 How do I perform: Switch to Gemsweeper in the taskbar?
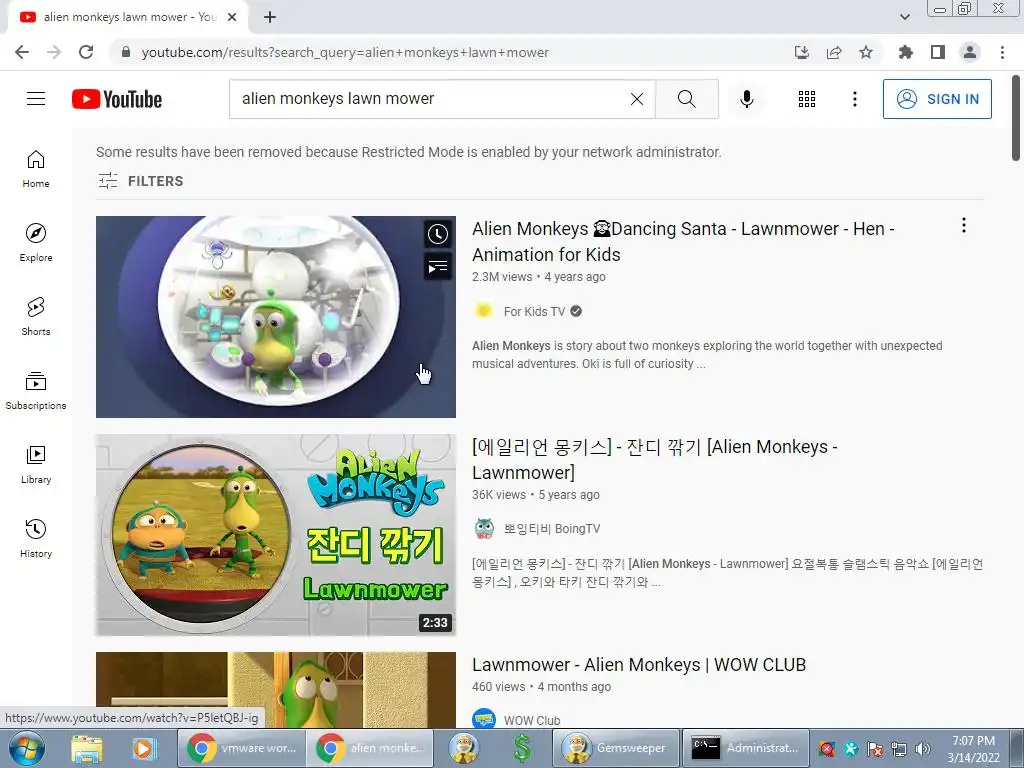tap(616, 748)
